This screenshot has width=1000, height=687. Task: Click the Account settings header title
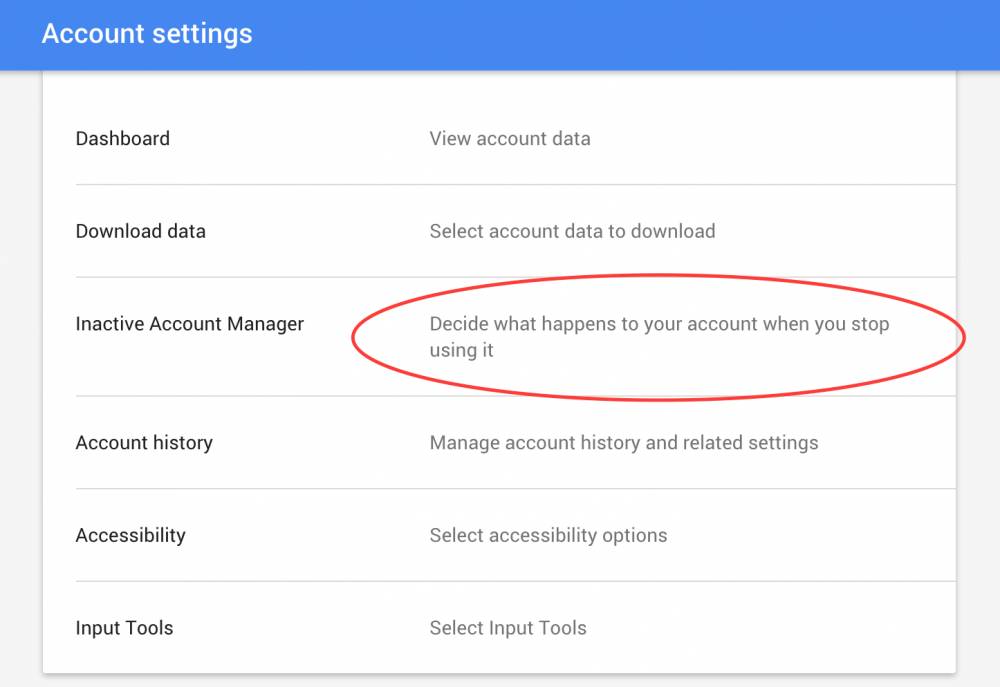tap(146, 34)
